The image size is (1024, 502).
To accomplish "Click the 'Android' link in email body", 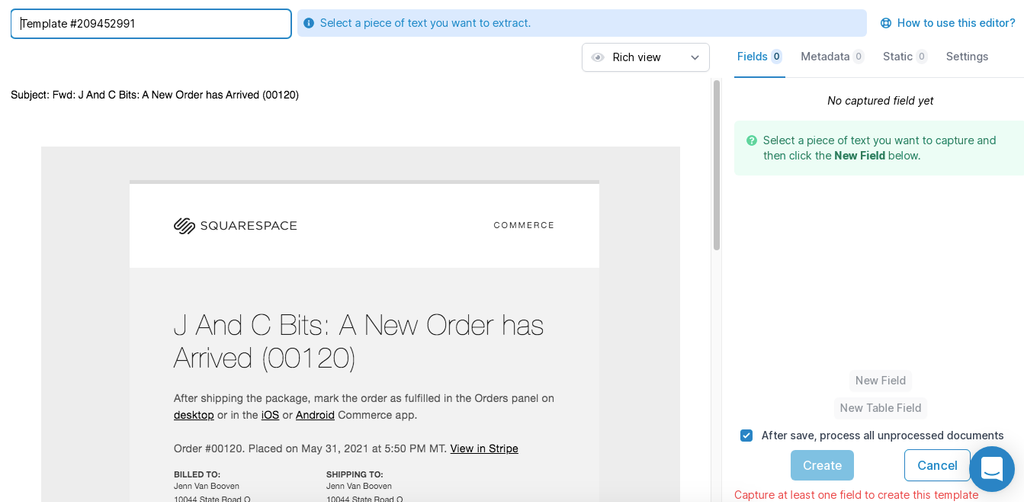I will (x=315, y=415).
